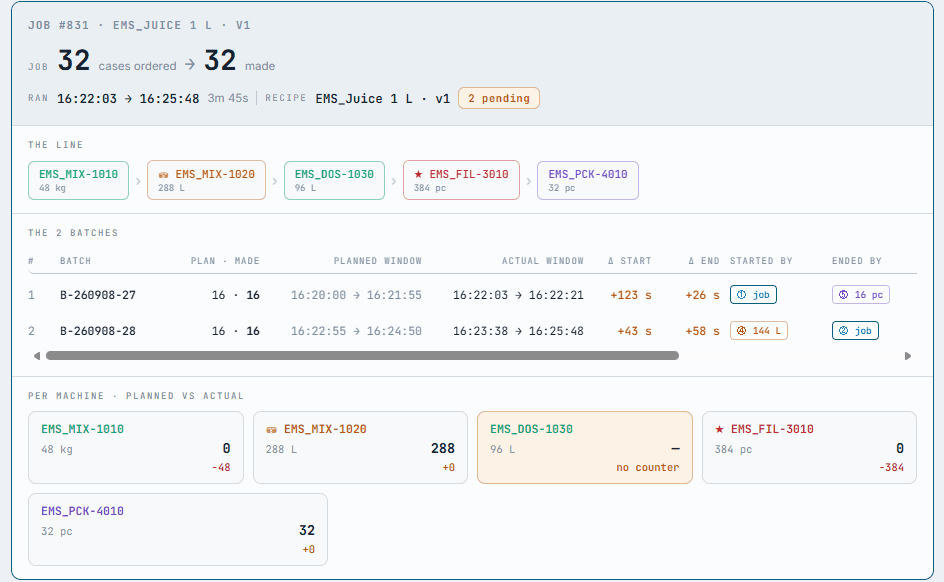Click the 'no counter' label
This screenshot has height=582, width=944.
click(x=647, y=468)
